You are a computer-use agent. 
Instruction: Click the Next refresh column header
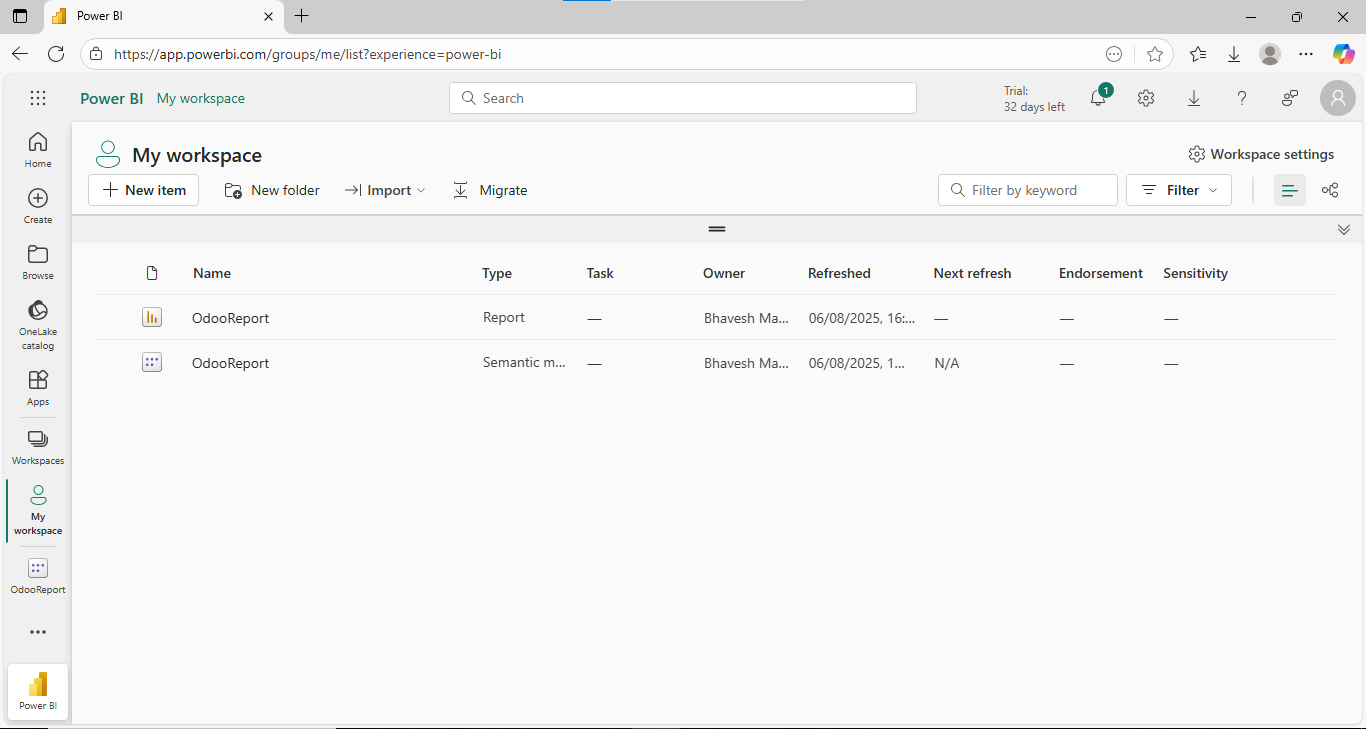tap(972, 273)
